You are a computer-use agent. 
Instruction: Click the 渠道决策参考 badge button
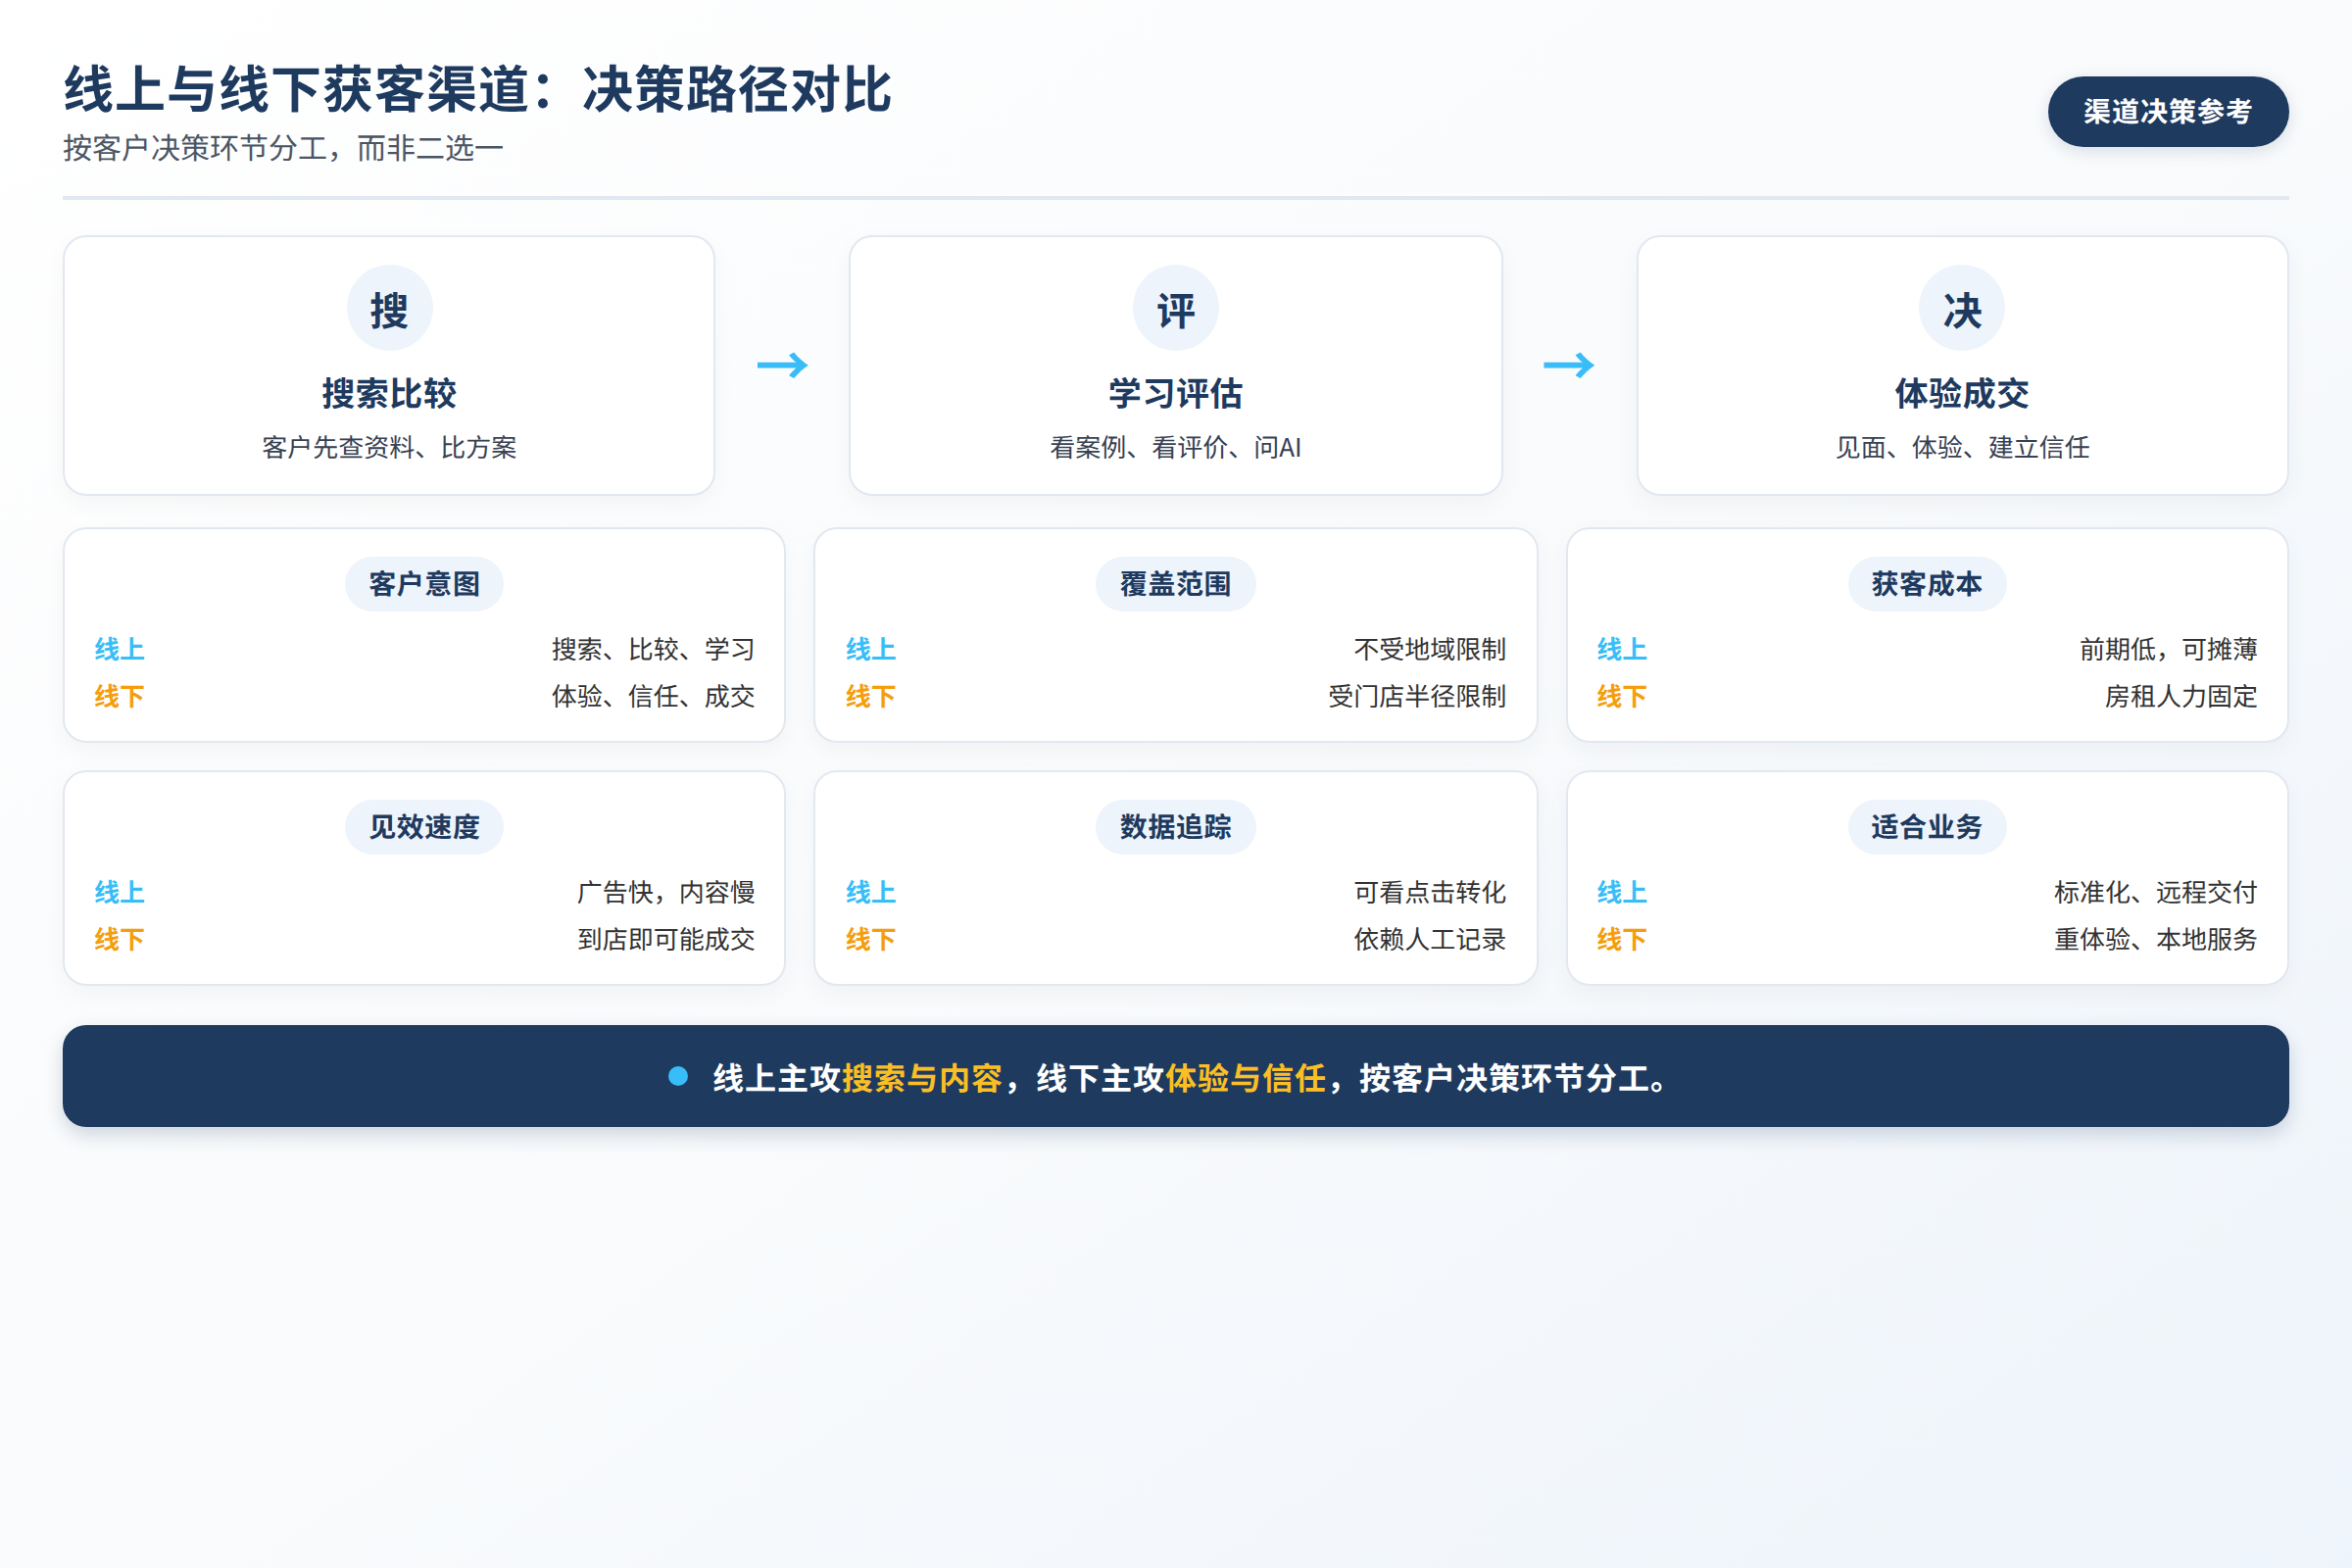(2167, 111)
